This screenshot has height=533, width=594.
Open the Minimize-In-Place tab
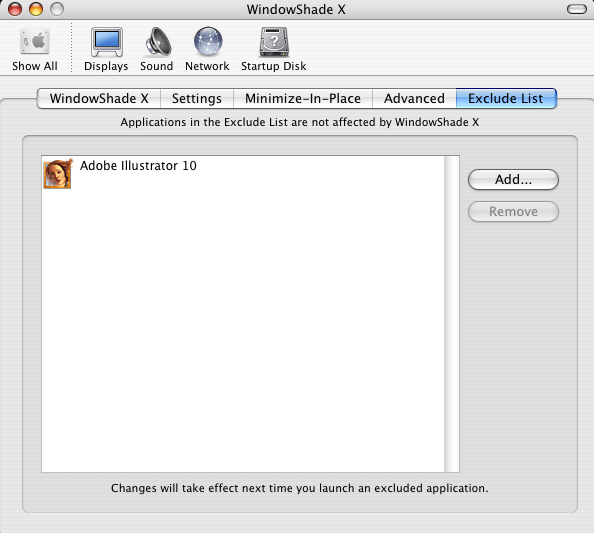(x=303, y=98)
